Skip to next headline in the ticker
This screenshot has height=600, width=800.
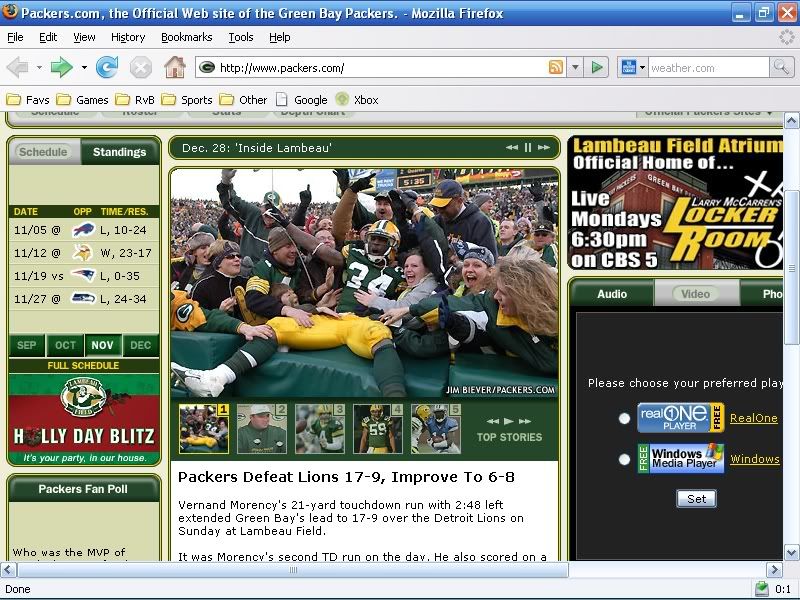coord(544,147)
